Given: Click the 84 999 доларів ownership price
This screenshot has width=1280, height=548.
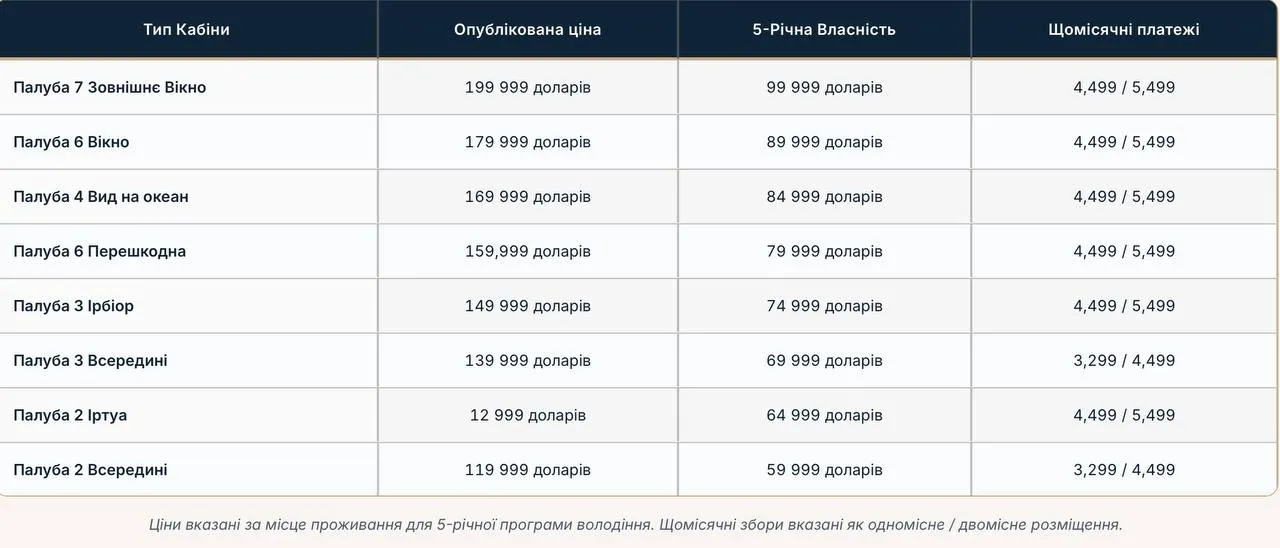Looking at the screenshot, I should coord(824,197).
